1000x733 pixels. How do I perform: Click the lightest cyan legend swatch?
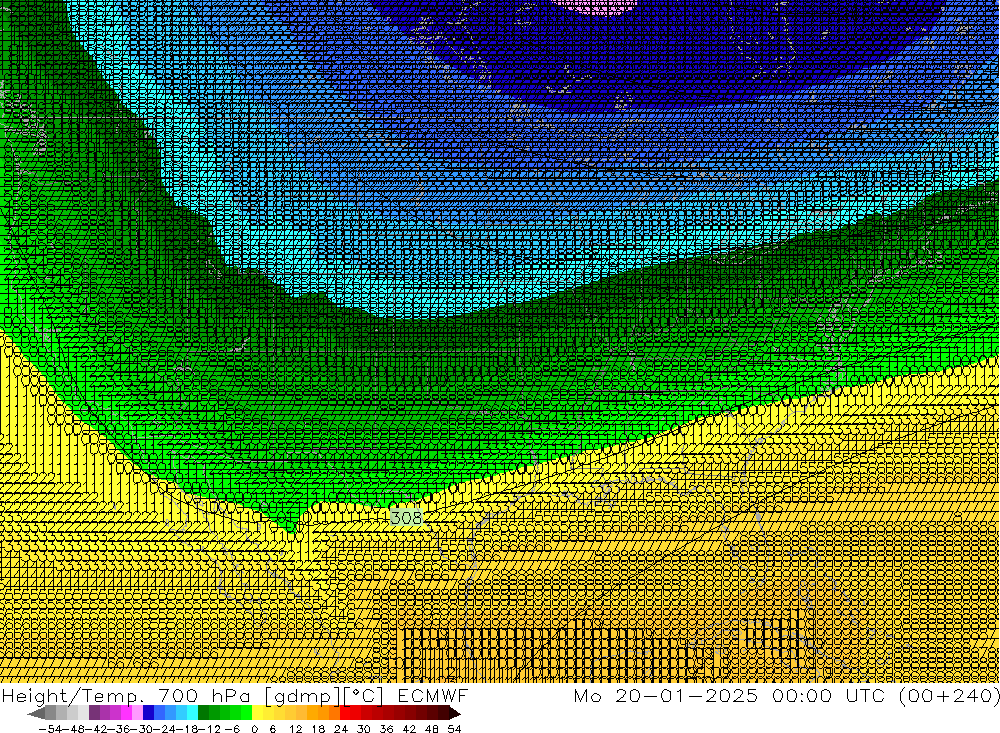pyautogui.click(x=192, y=713)
